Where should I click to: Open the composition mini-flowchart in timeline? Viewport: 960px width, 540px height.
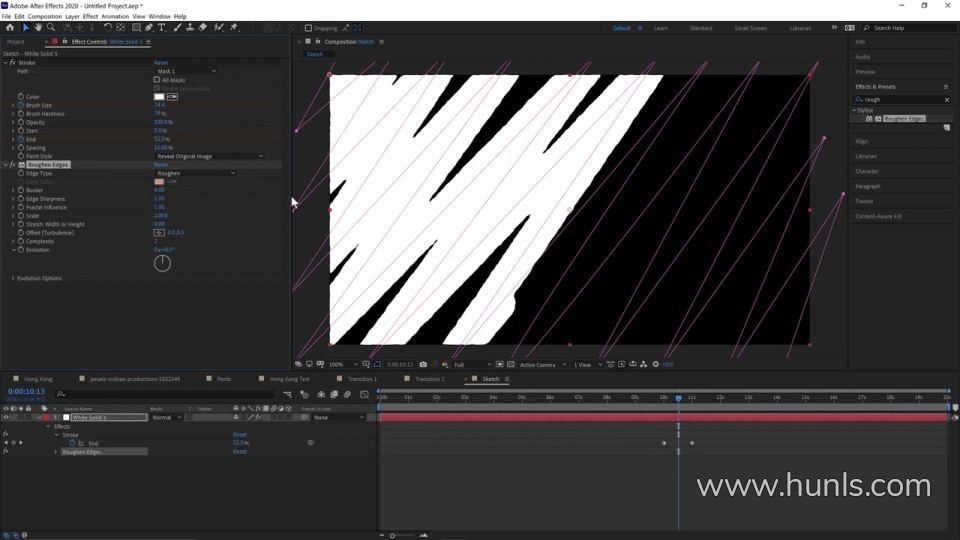[x=288, y=395]
